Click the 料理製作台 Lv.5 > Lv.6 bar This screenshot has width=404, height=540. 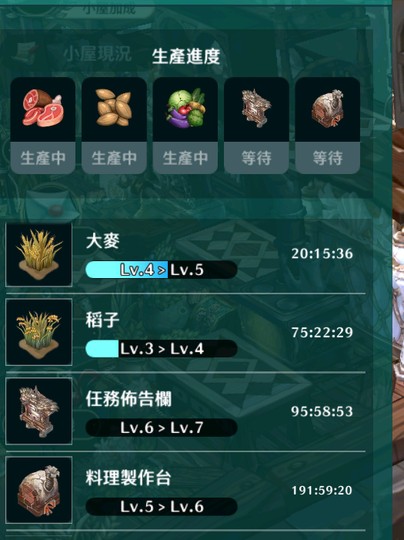[161, 506]
